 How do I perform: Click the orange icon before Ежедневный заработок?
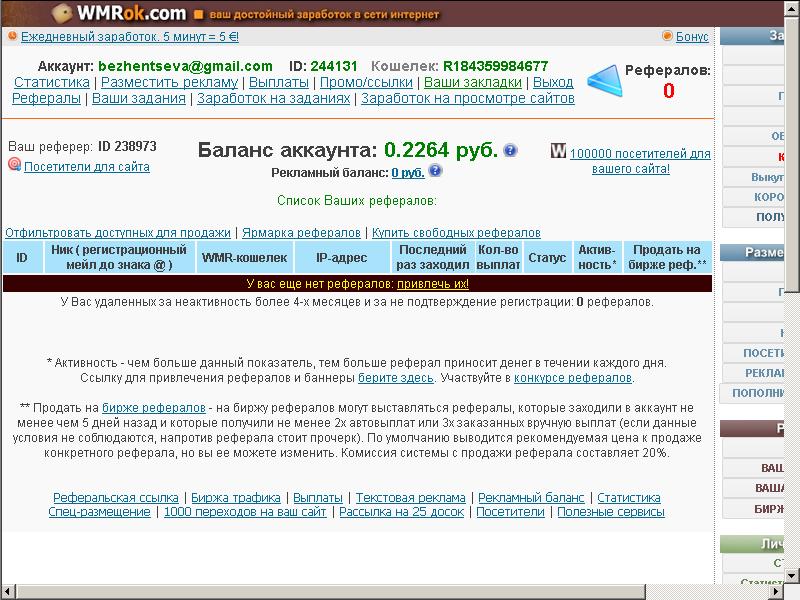click(x=12, y=36)
